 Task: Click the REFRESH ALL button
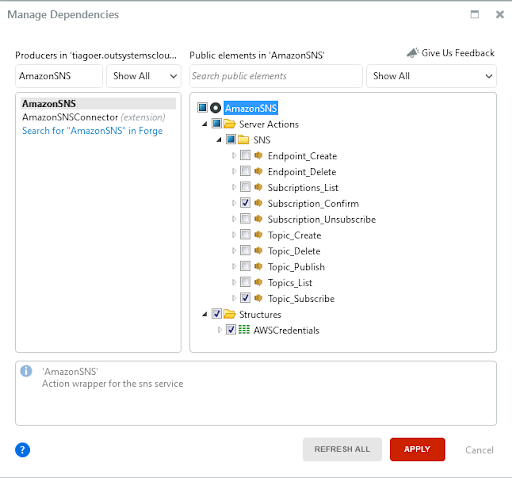pos(342,449)
